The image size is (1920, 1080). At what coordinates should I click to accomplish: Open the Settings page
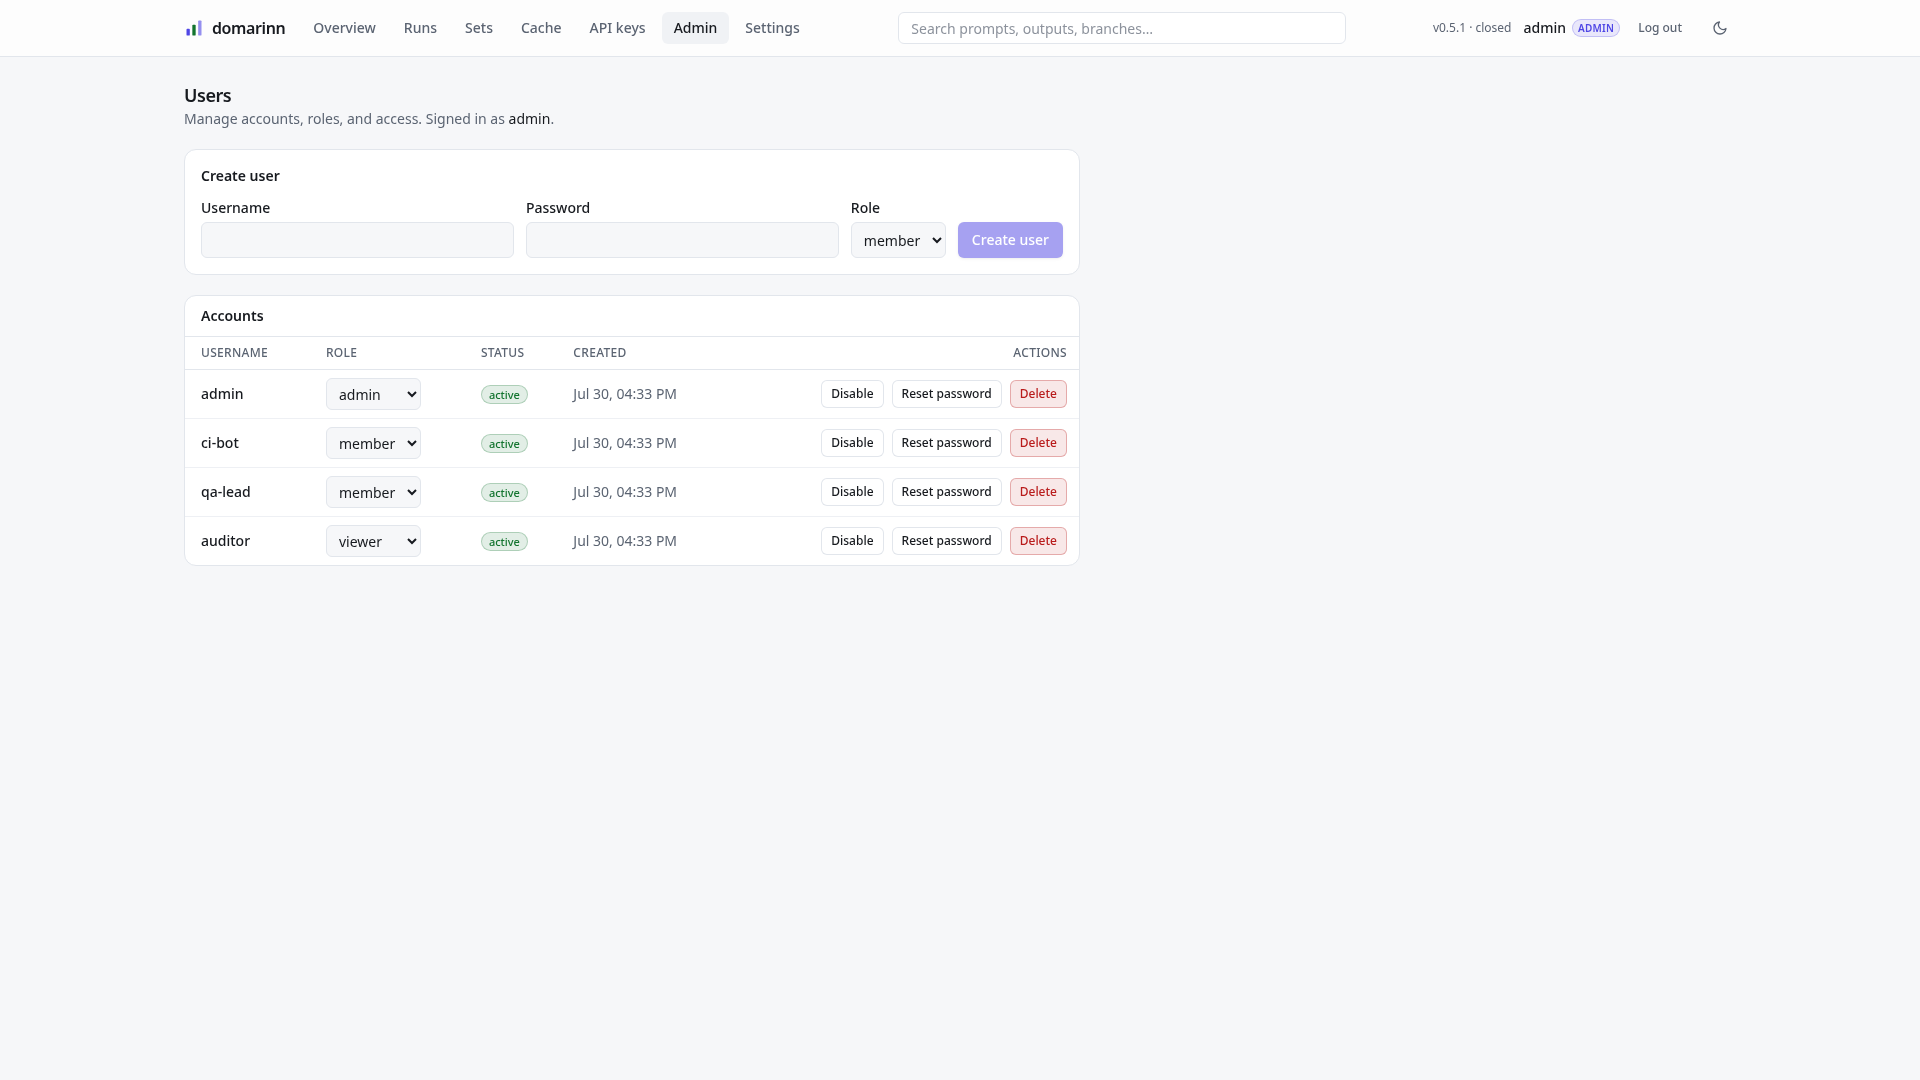click(x=772, y=28)
